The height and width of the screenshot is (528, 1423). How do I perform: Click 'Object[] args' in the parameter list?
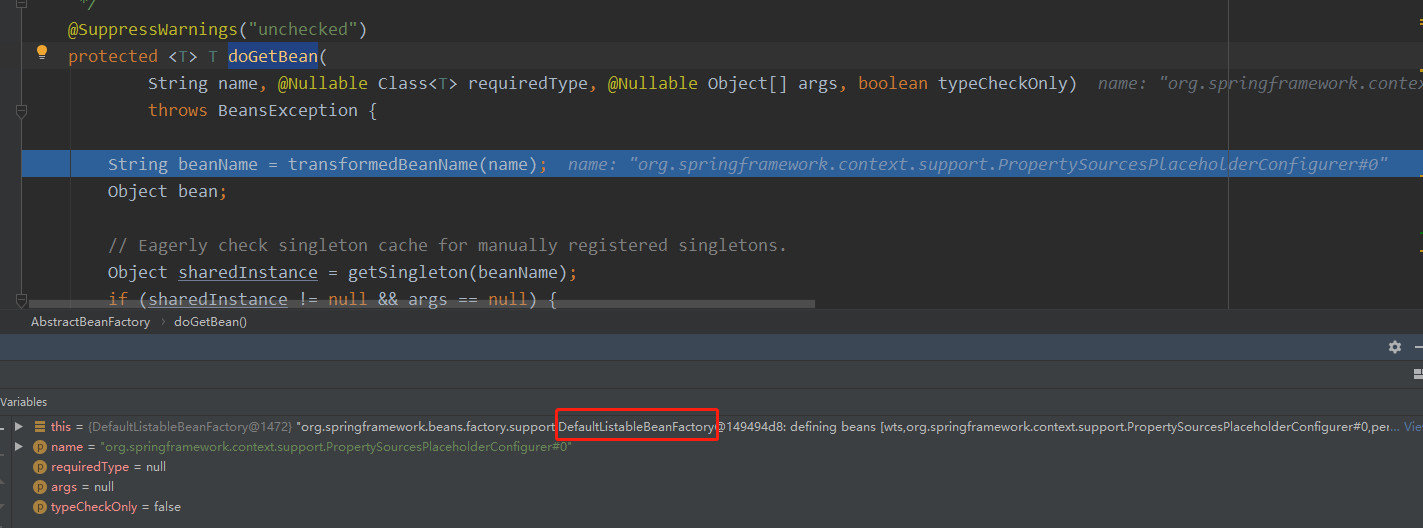772,83
